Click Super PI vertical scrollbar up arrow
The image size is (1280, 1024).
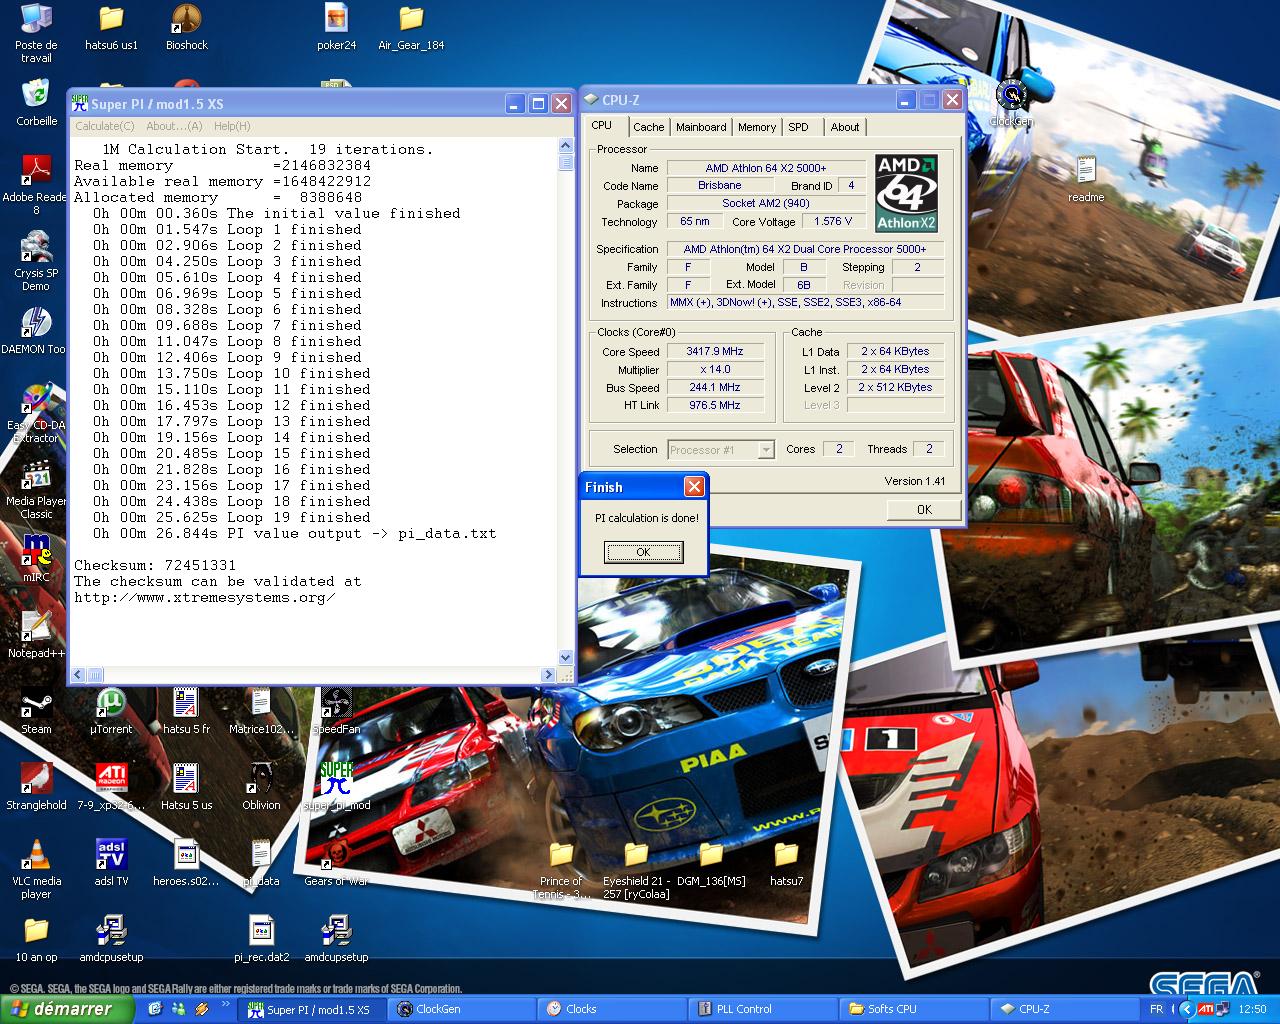566,148
